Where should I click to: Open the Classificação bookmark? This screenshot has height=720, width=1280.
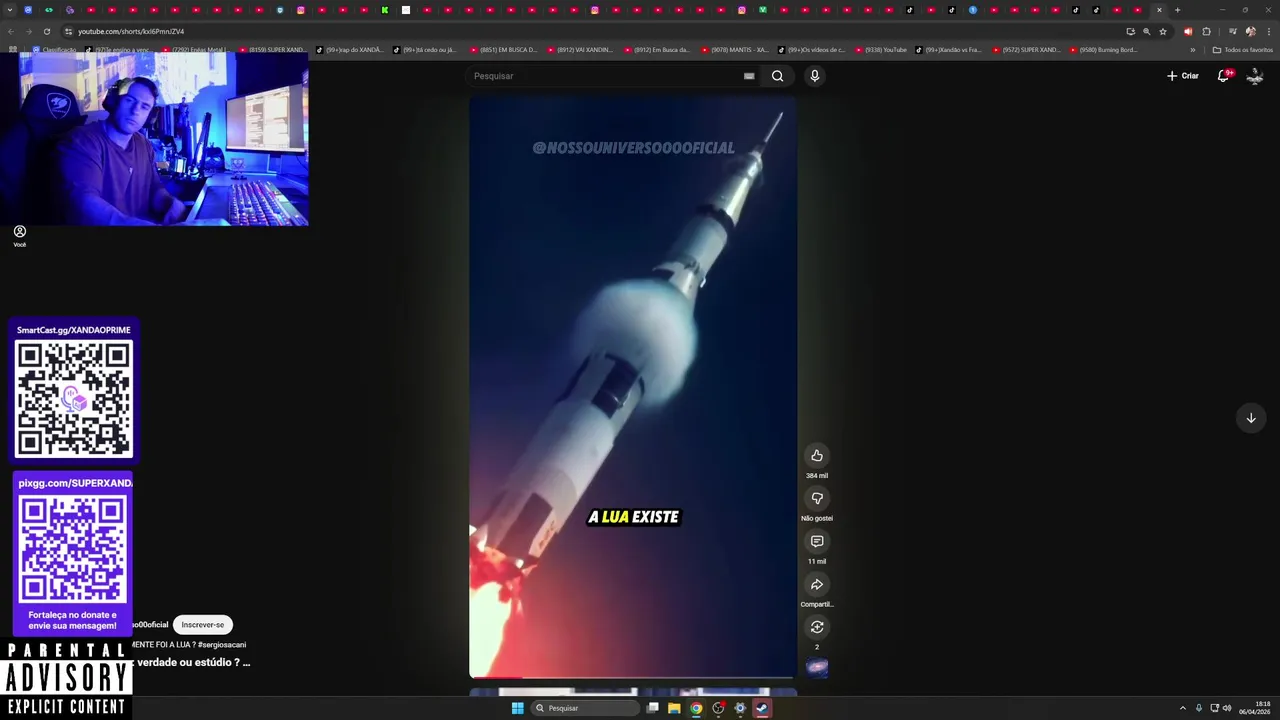53,50
